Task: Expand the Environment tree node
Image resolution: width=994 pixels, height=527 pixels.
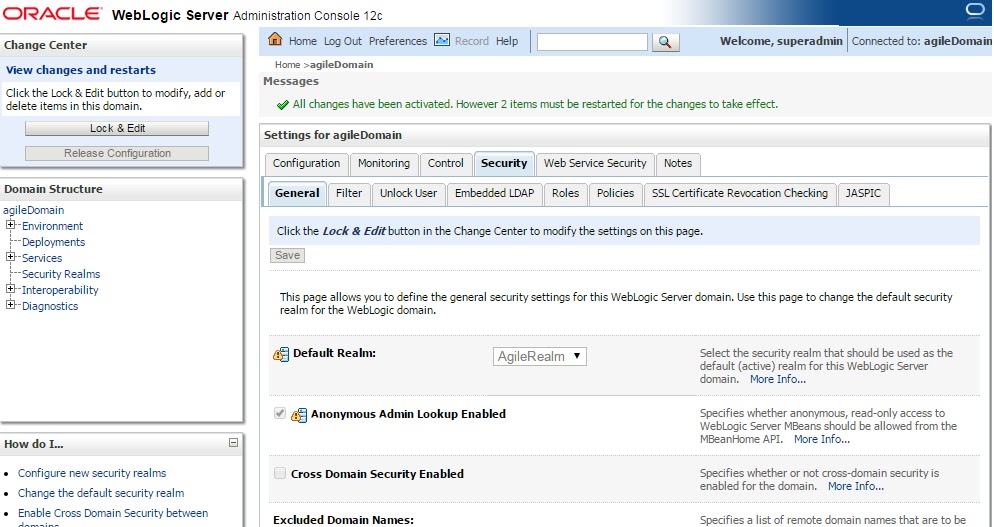Action: click(x=10, y=225)
